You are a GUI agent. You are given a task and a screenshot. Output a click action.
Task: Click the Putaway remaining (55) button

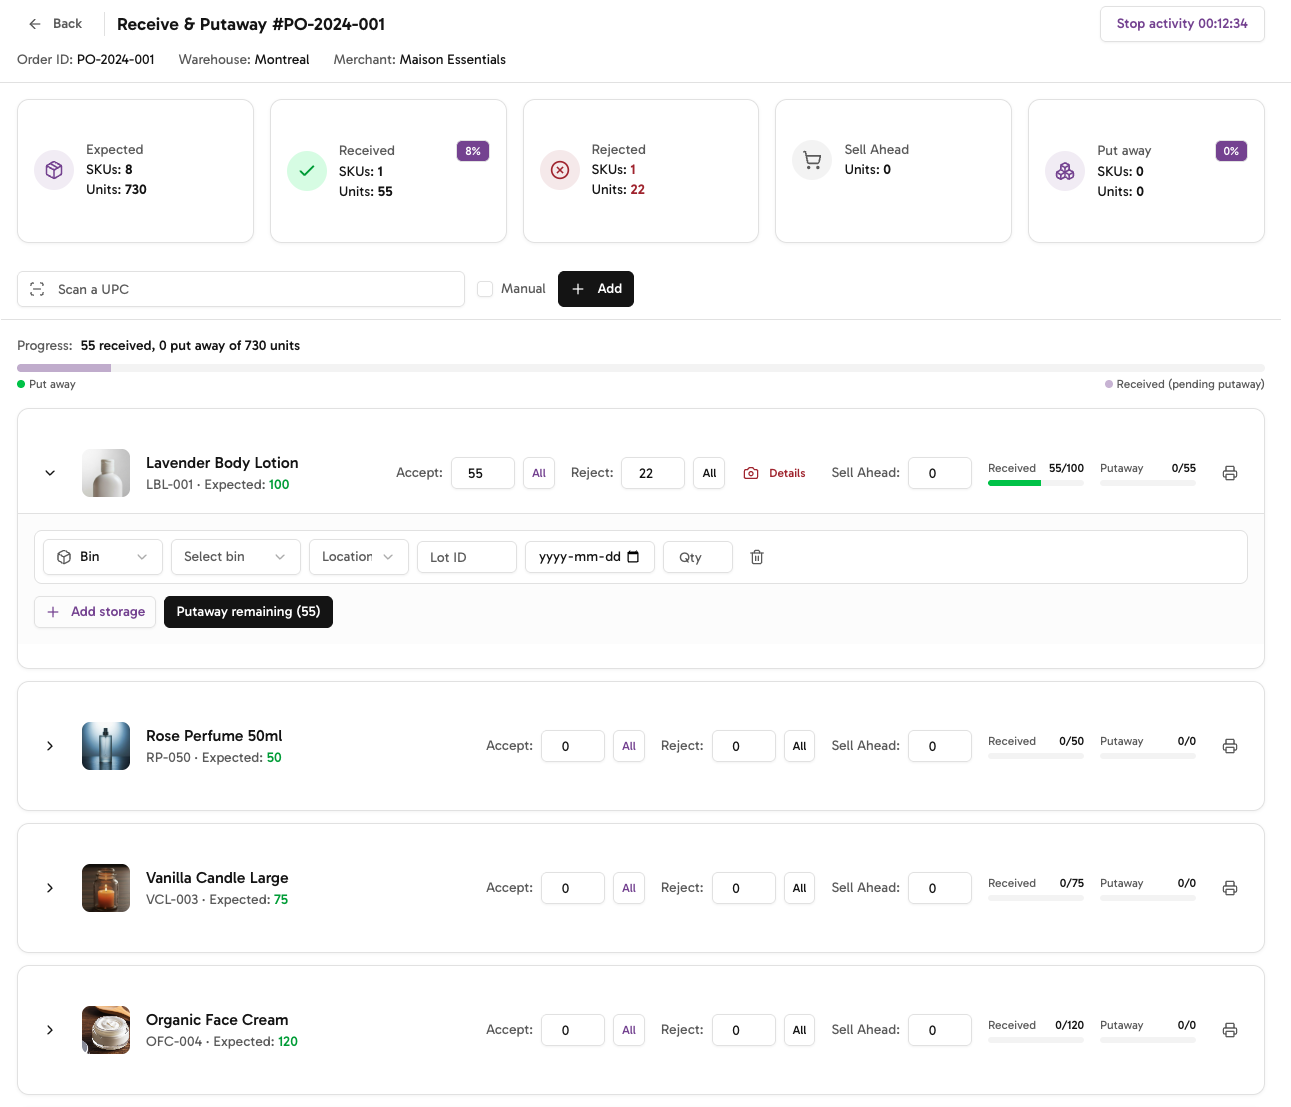[x=248, y=612]
